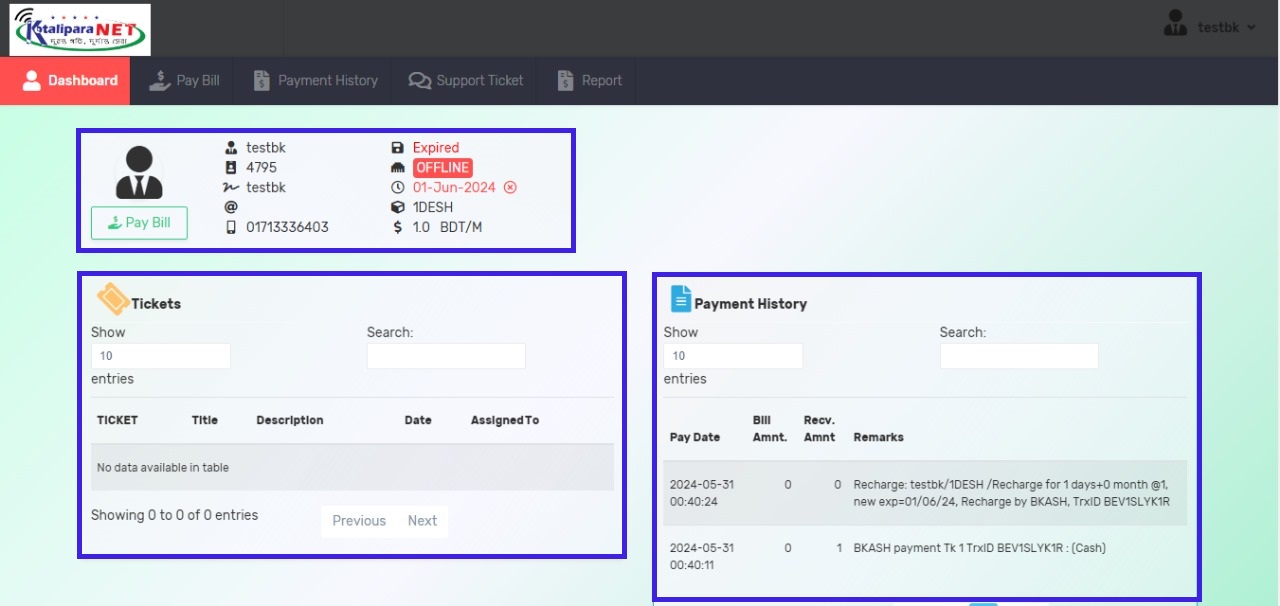Click the user avatar profile picture

(139, 172)
